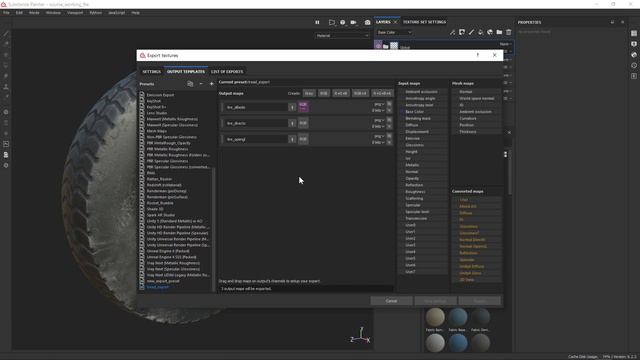Switch to the SETTINGS tab
This screenshot has height=360, width=640.
click(x=151, y=71)
